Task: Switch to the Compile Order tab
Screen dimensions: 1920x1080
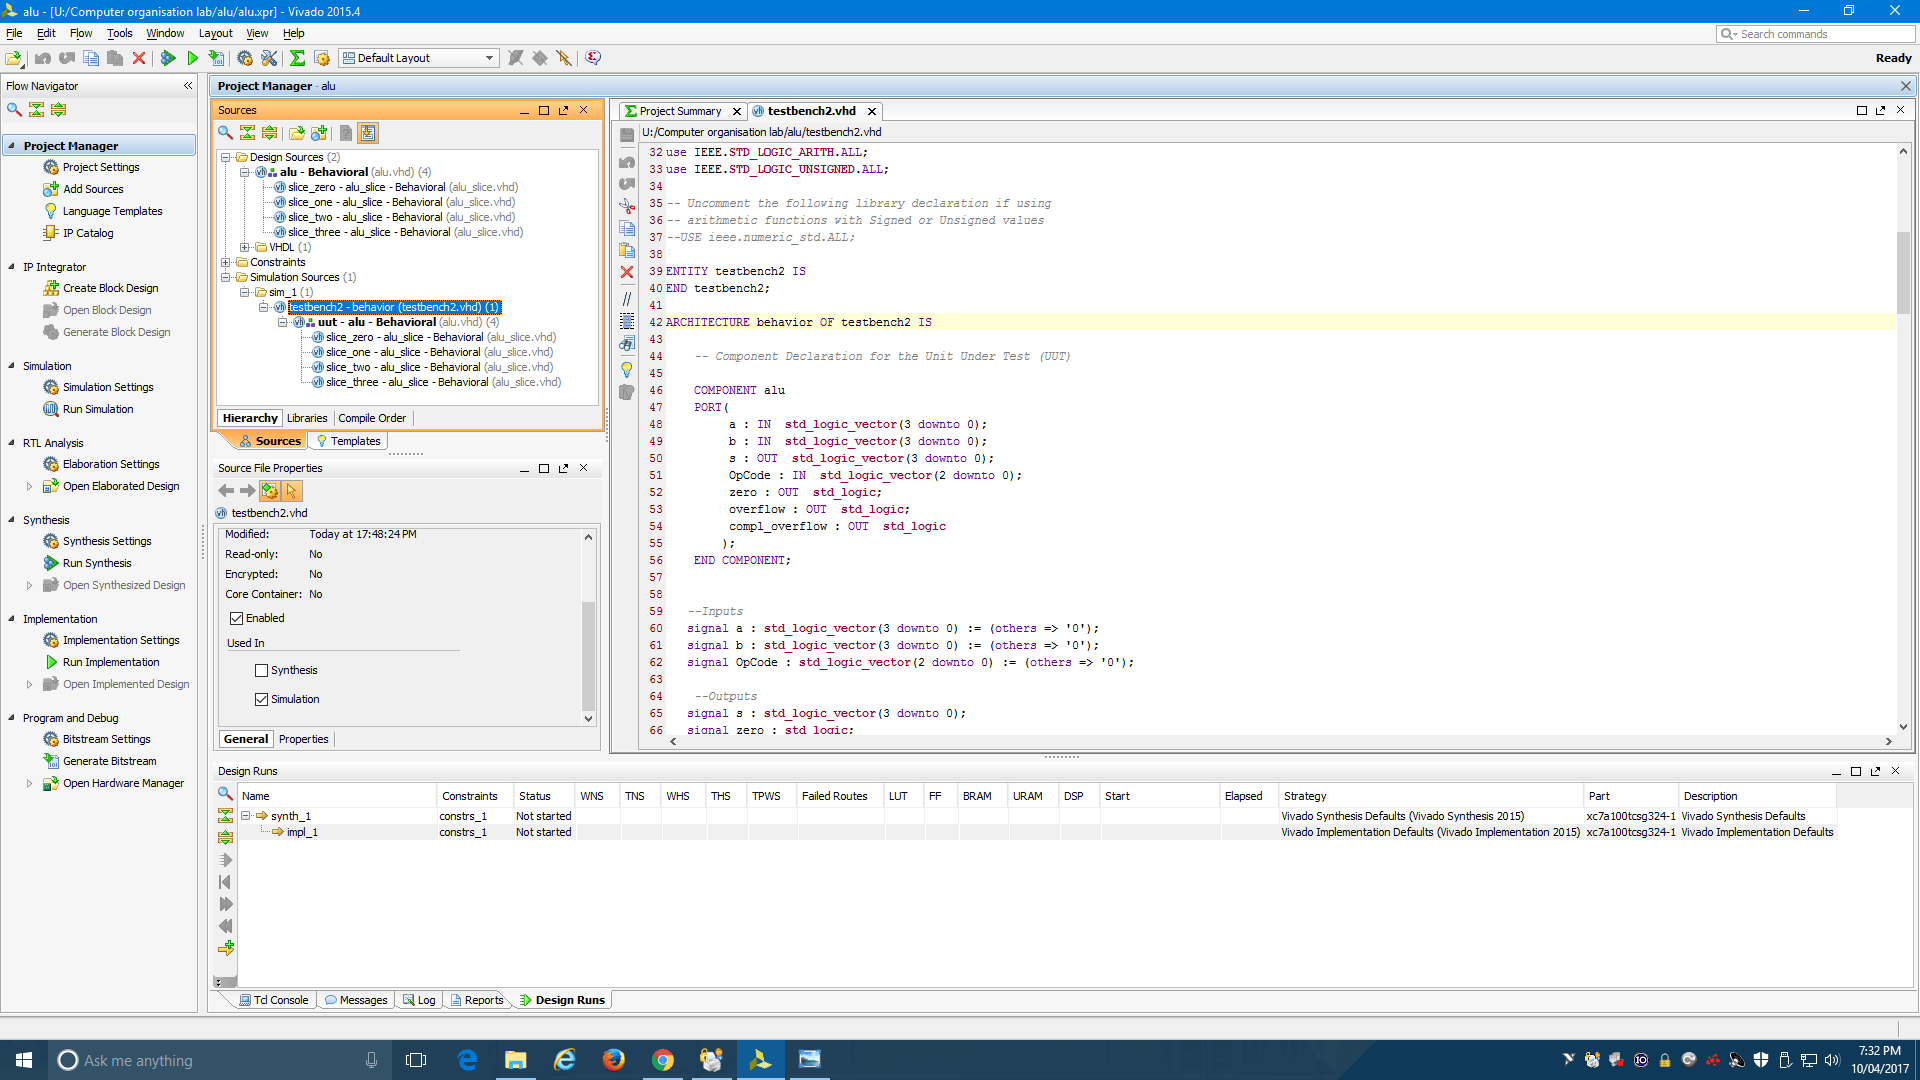Action: (x=372, y=418)
